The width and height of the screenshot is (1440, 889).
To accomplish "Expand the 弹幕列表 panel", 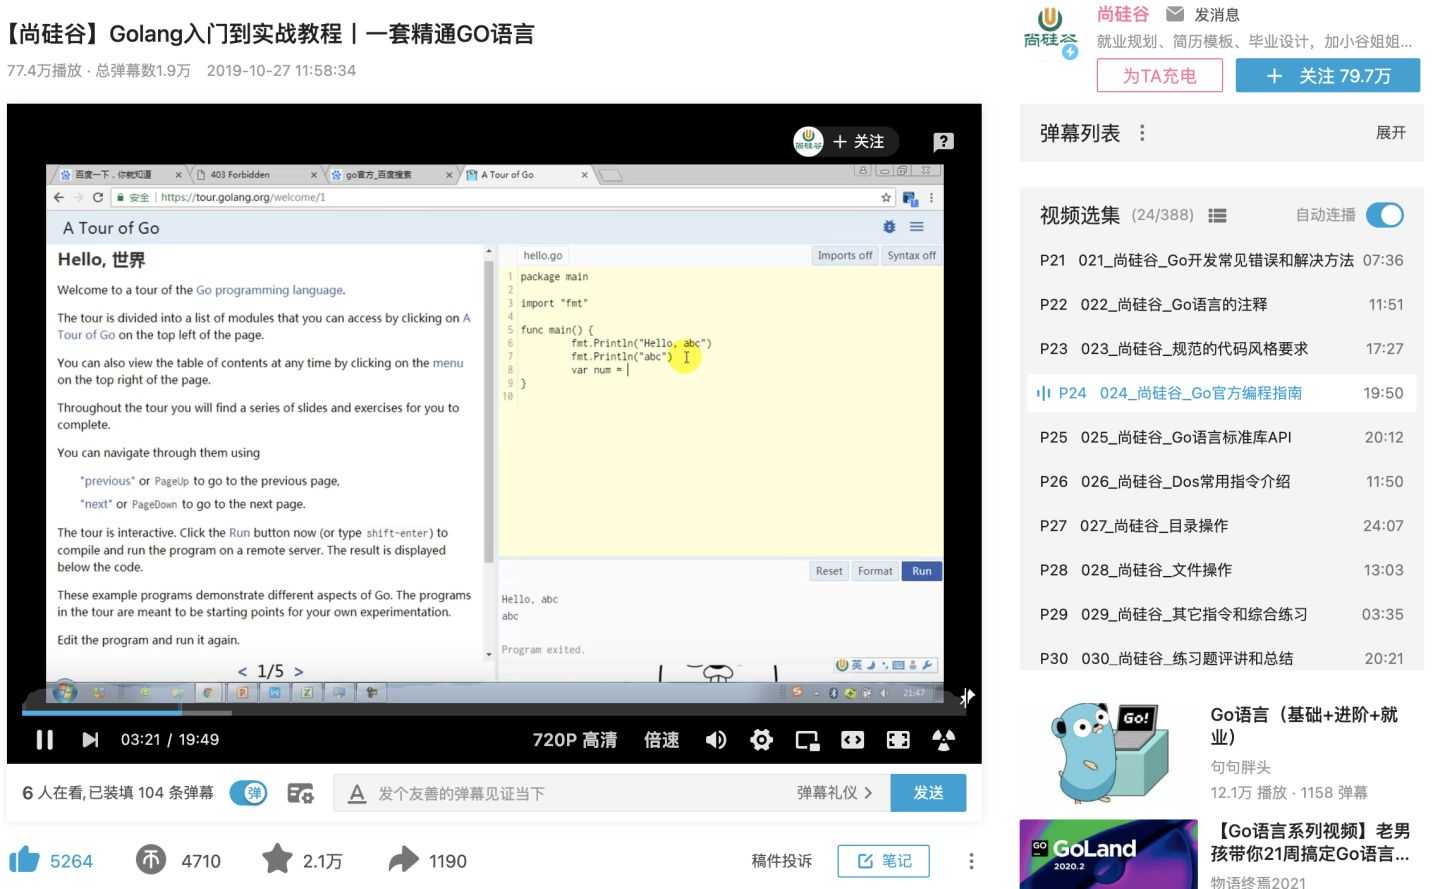I will tap(1390, 132).
